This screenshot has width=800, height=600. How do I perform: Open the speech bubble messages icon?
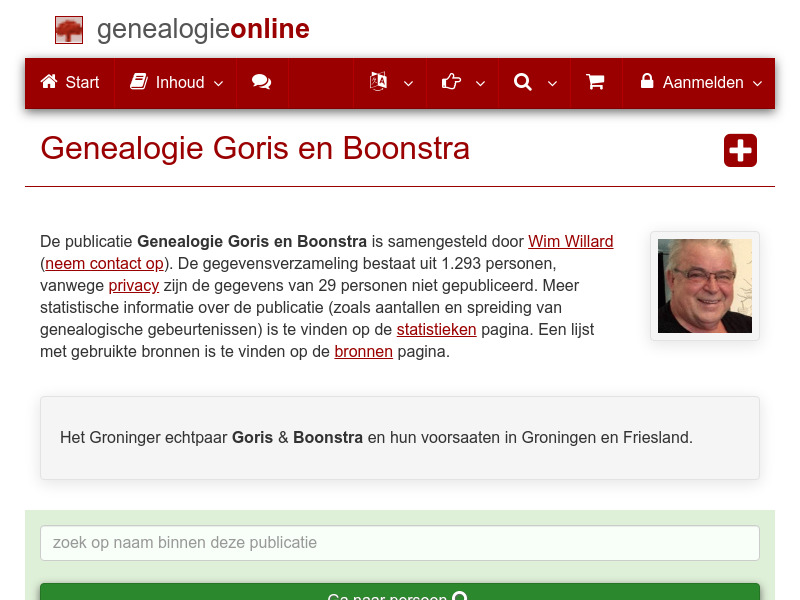[x=262, y=82]
